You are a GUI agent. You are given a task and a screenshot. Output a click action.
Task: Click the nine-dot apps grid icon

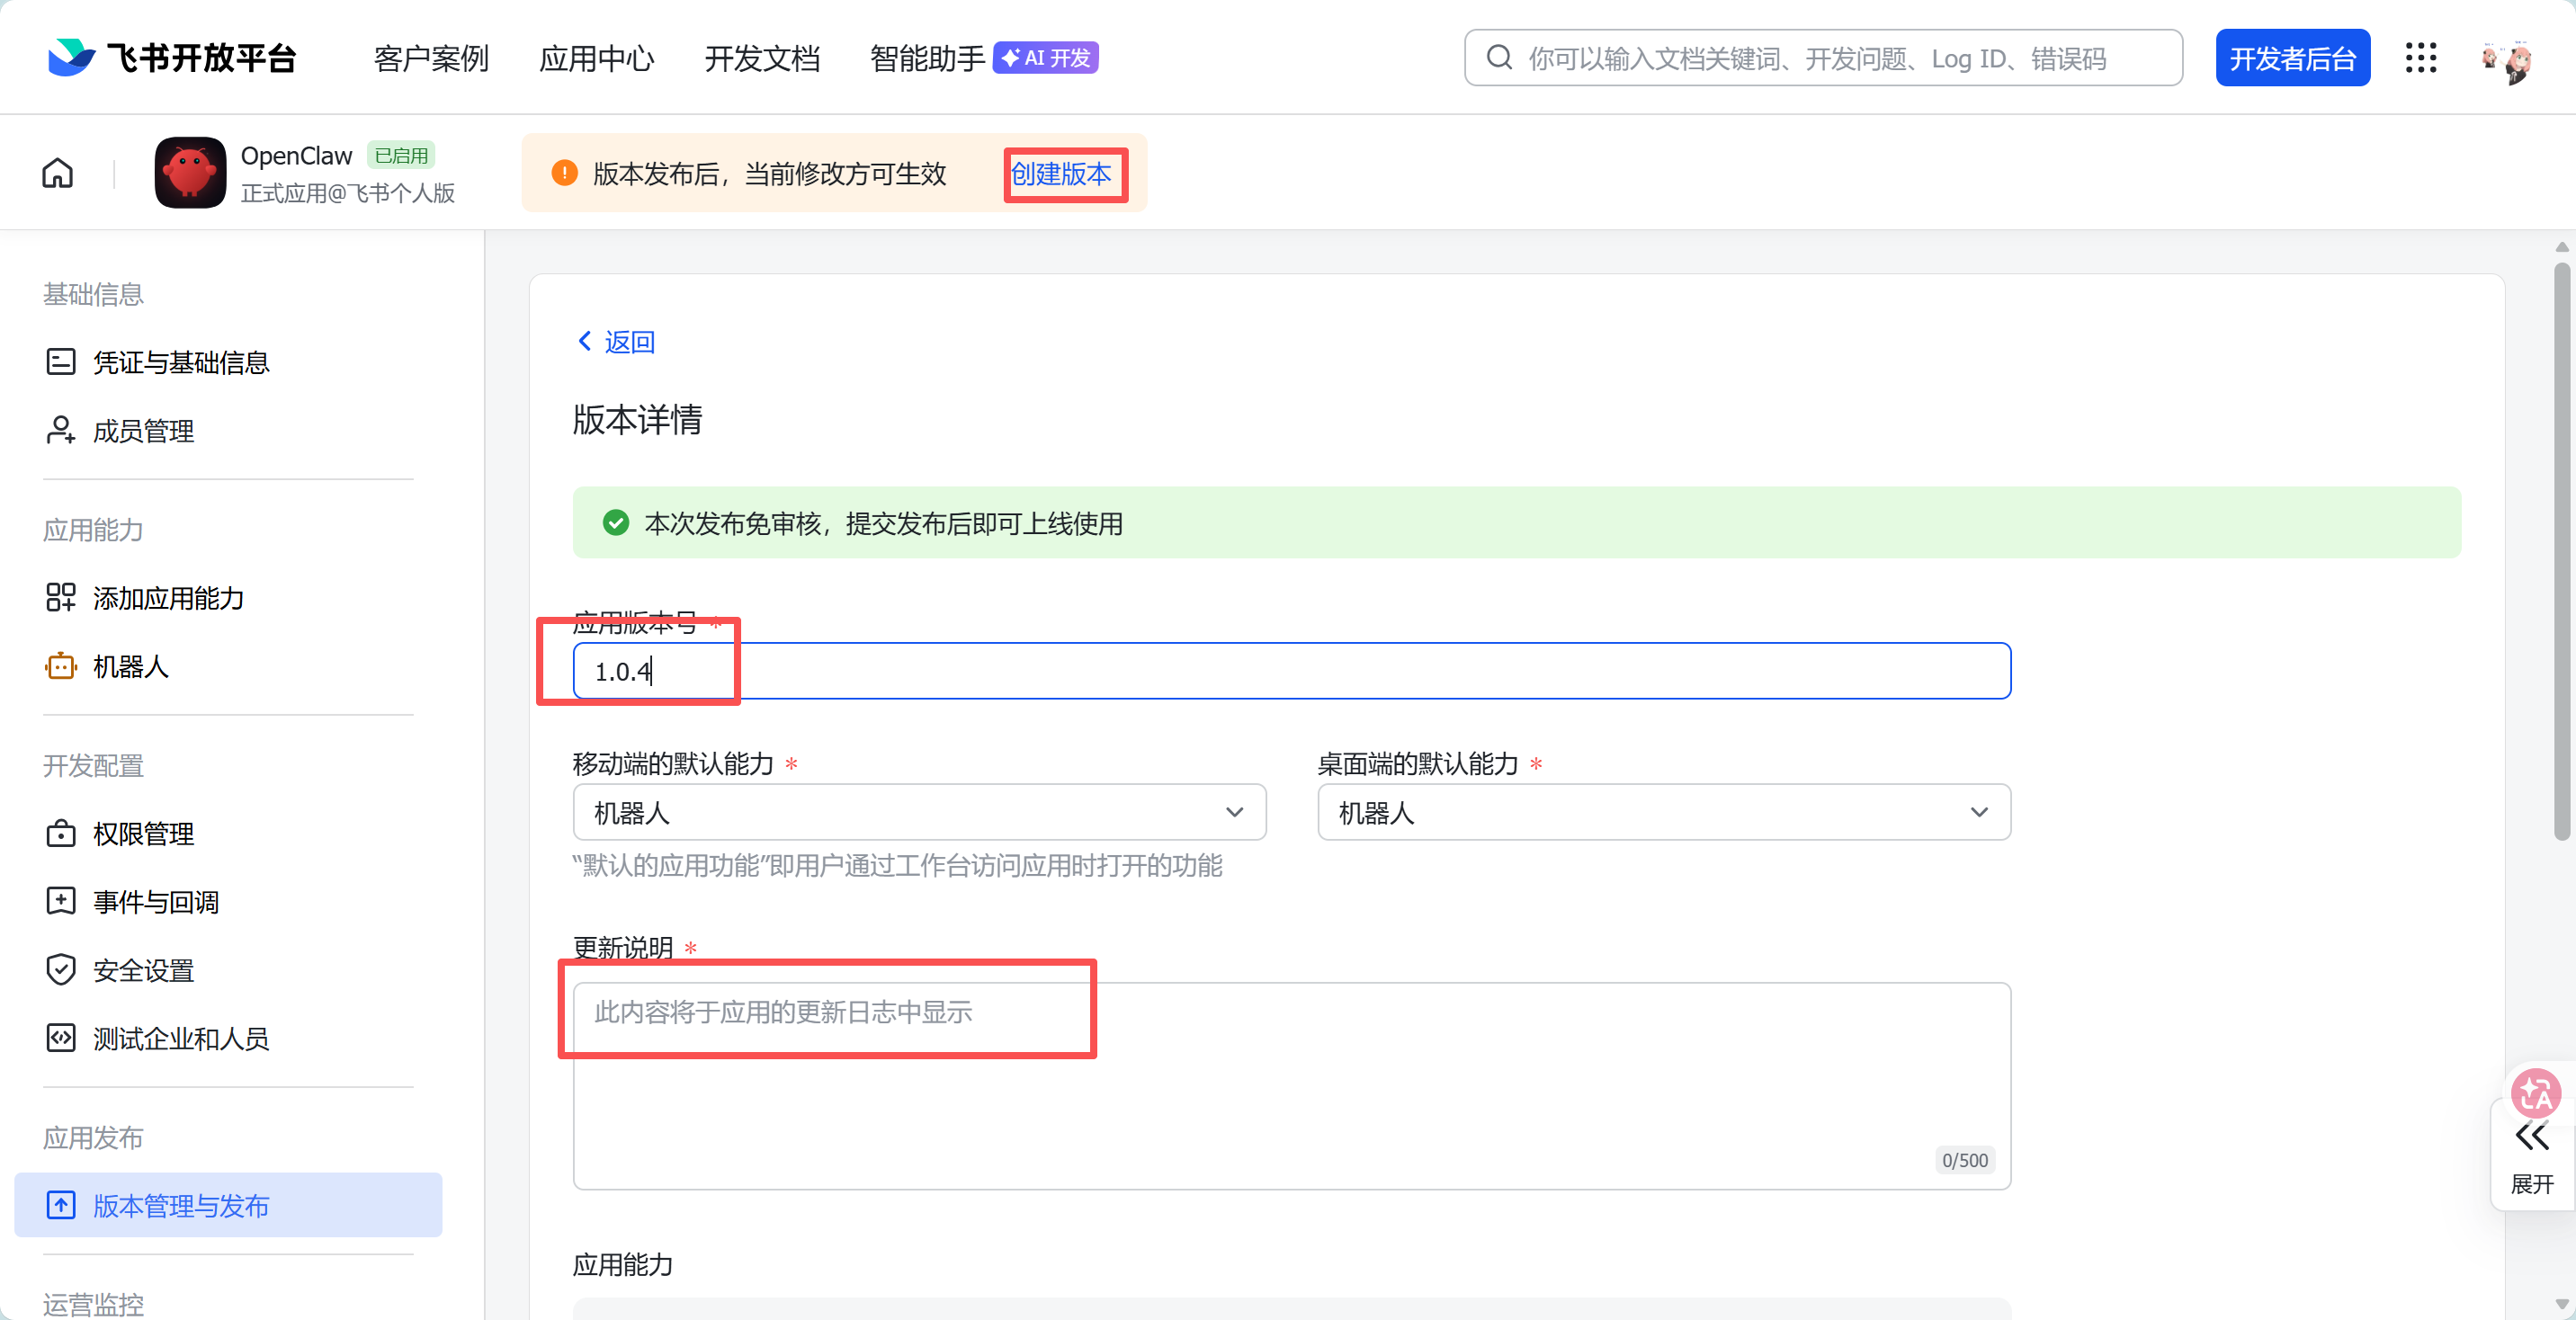tap(2421, 58)
